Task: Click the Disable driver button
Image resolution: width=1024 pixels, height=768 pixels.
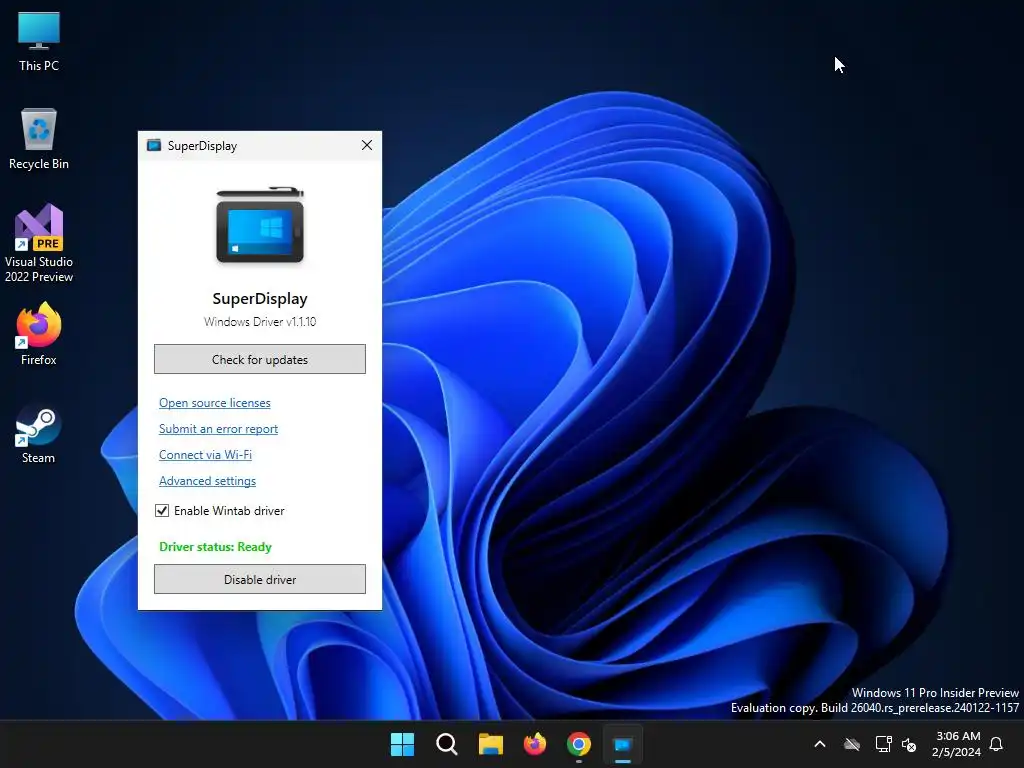Action: 260,579
